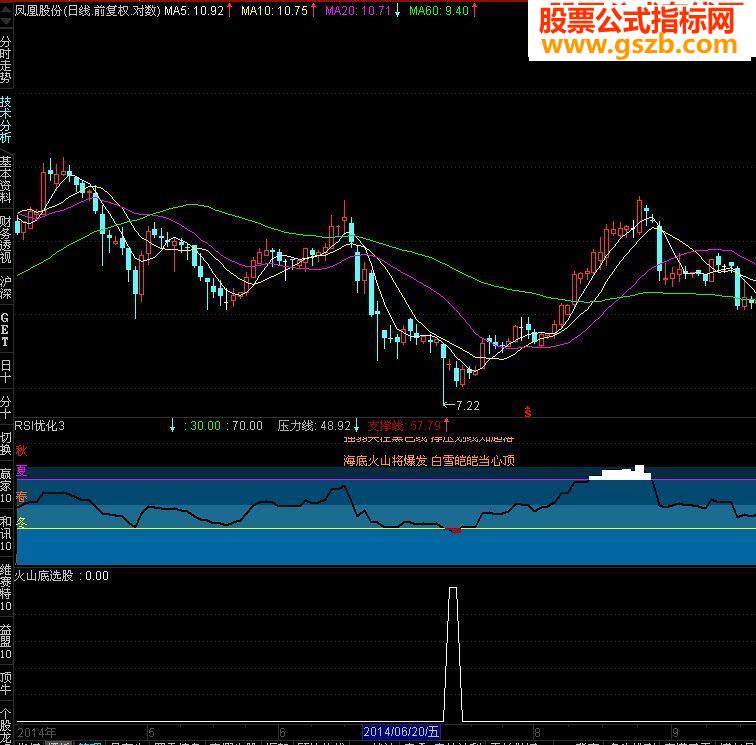The width and height of the screenshot is (756, 745).
Task: Click the sidebar scroll-up arrow
Action: [x=5, y=10]
